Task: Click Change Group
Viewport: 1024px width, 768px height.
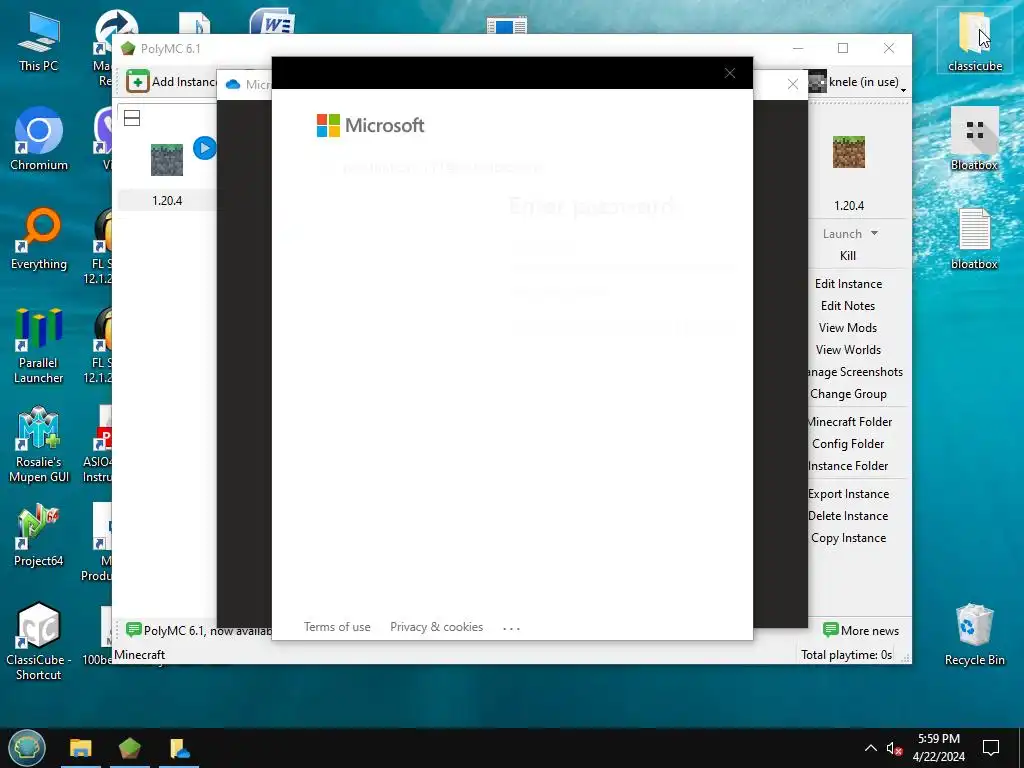Action: point(848,394)
